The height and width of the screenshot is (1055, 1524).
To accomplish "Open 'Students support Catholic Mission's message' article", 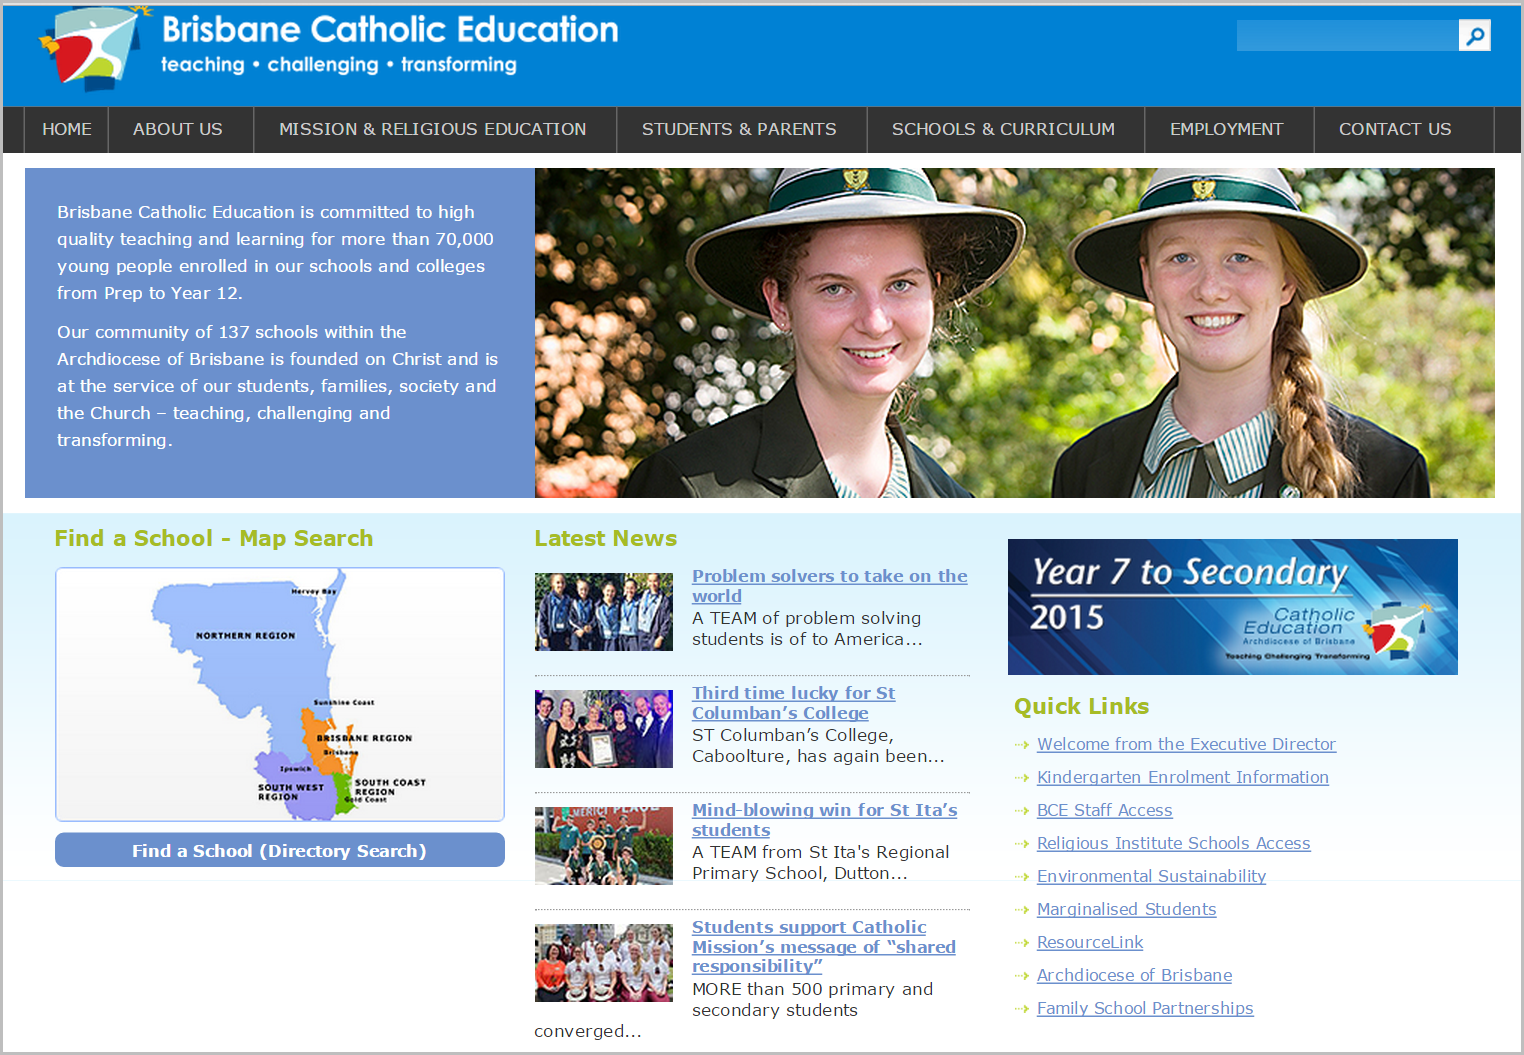I will click(x=823, y=947).
